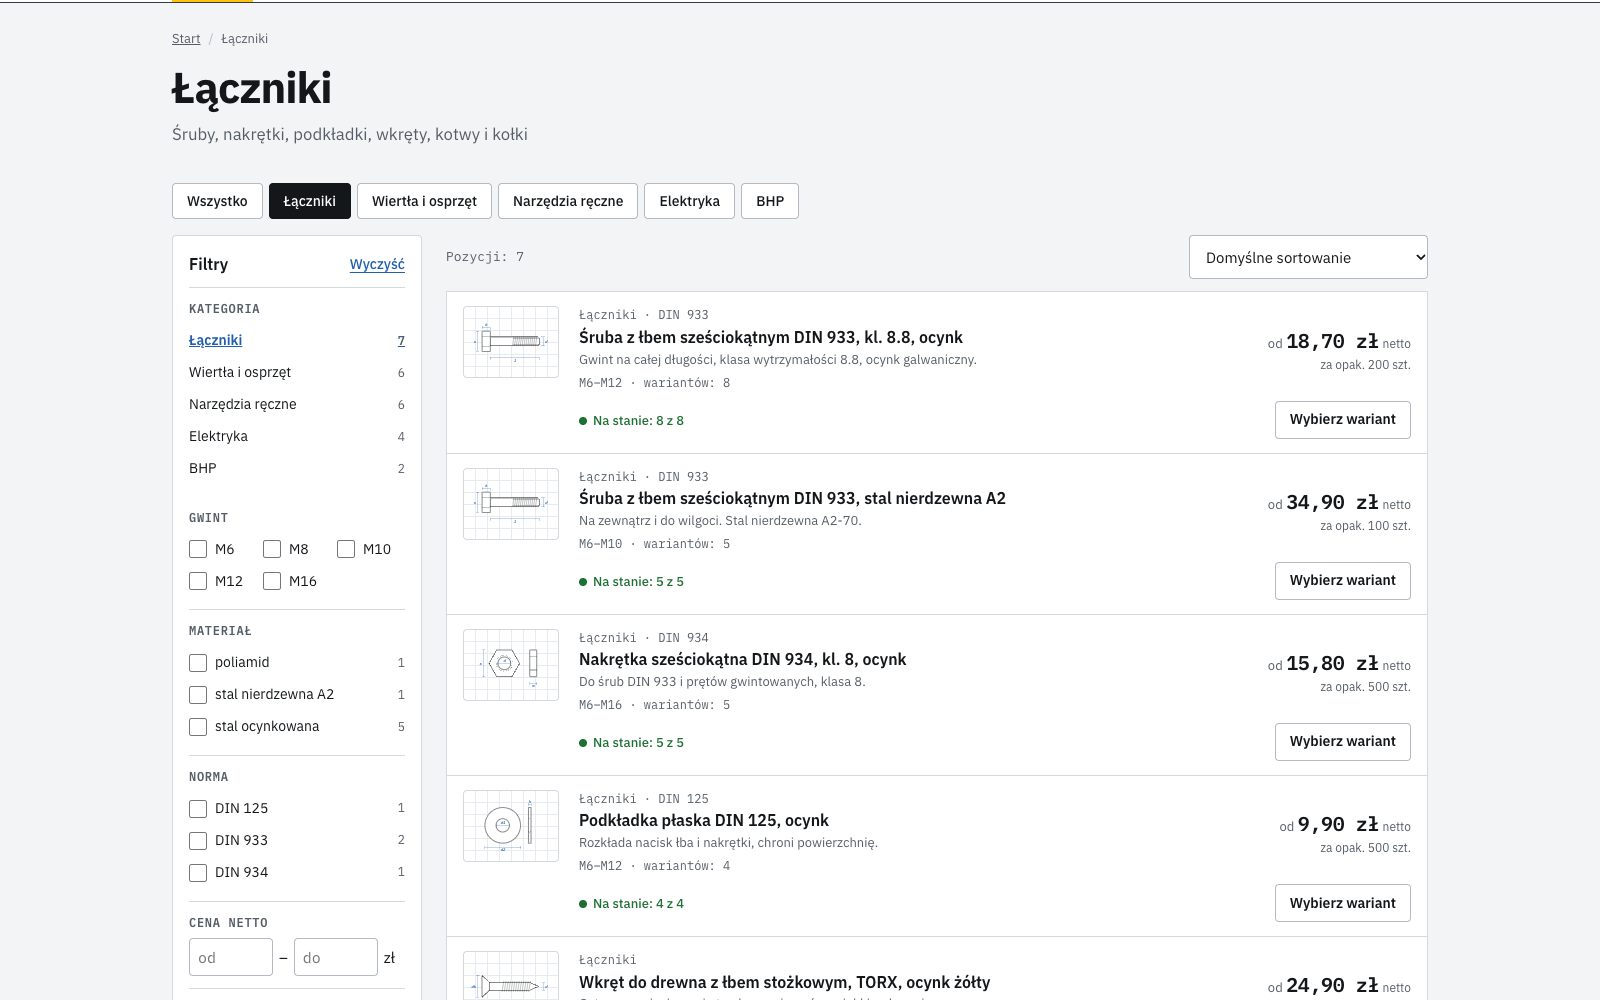Click the minimum net price 'od' field

pyautogui.click(x=231, y=957)
